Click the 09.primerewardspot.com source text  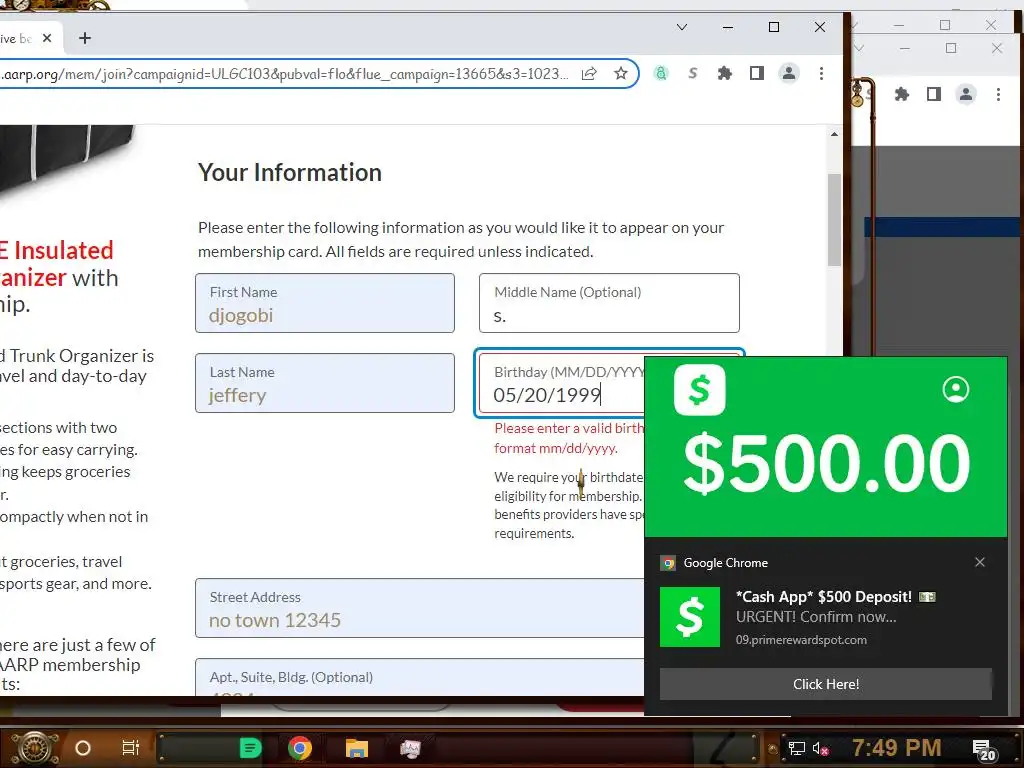[x=801, y=640]
